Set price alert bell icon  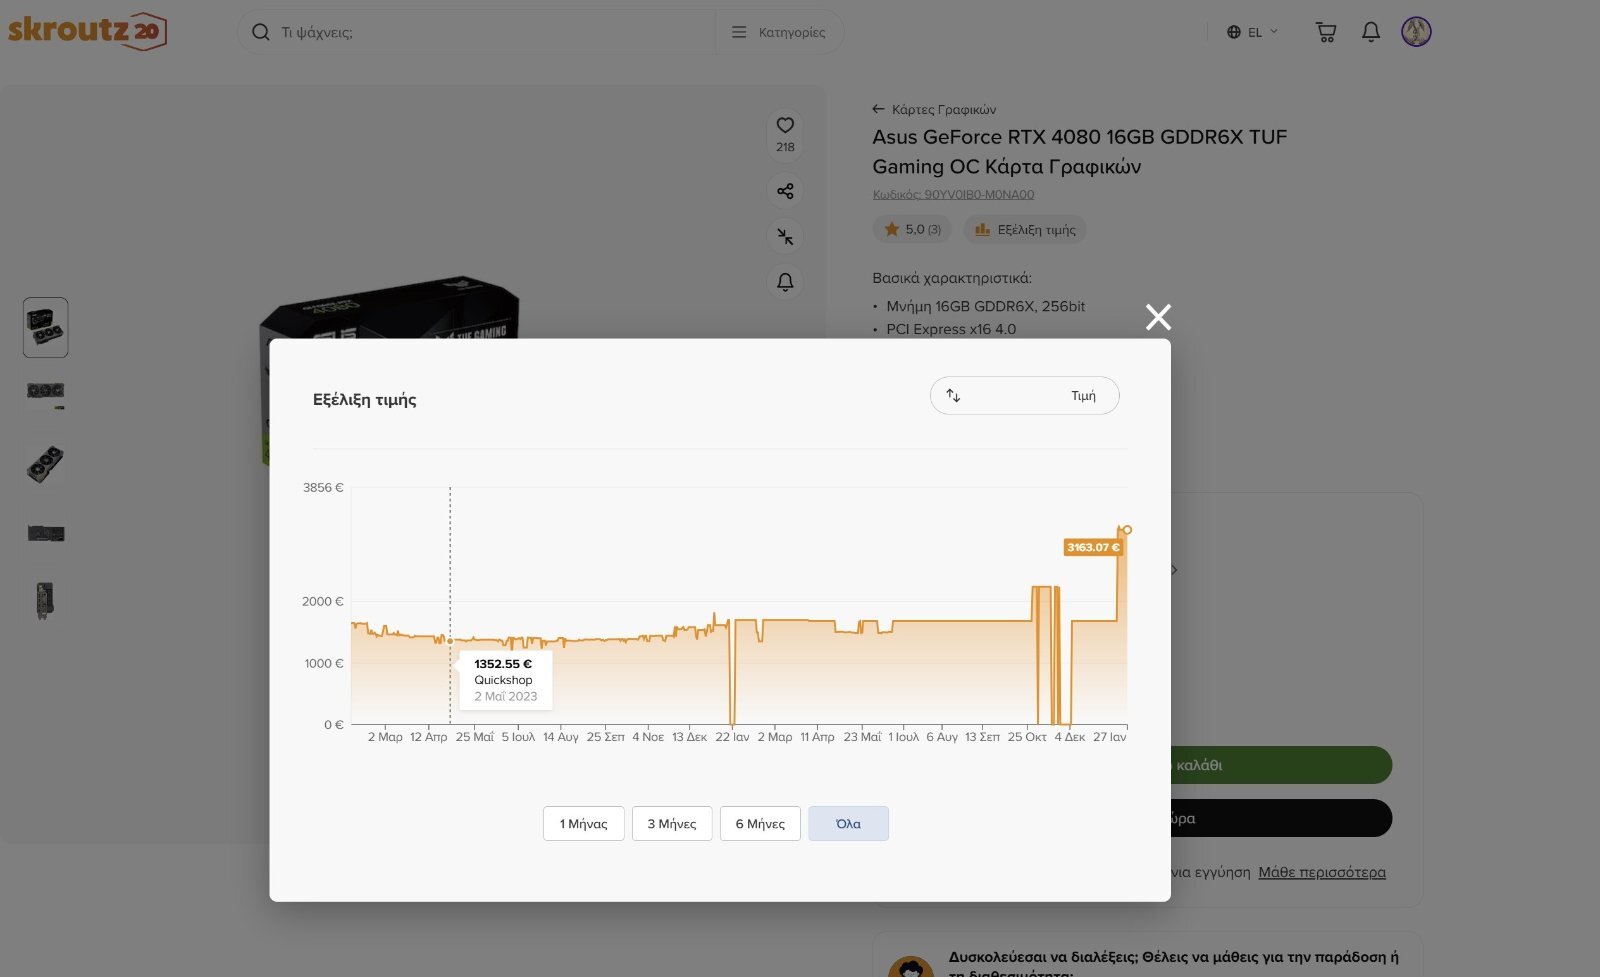coord(785,282)
